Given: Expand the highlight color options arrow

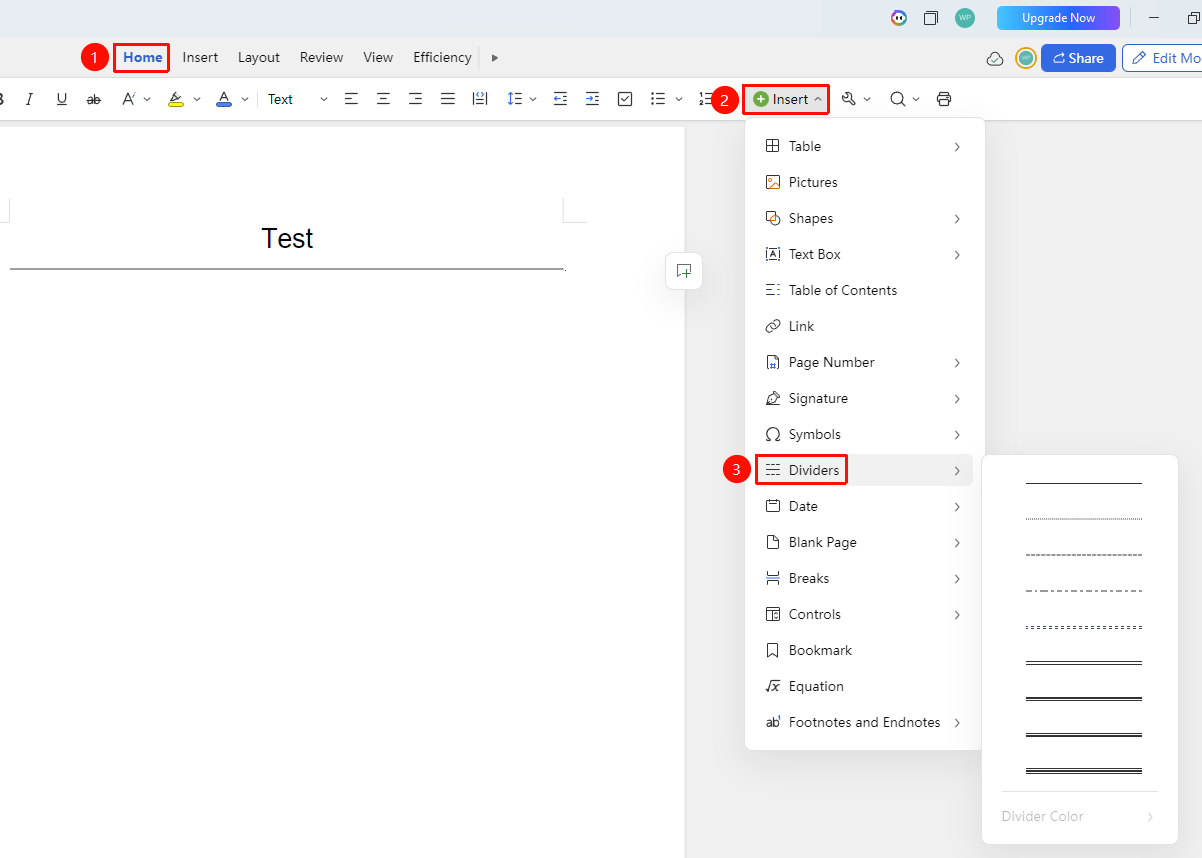Looking at the screenshot, I should [x=197, y=99].
